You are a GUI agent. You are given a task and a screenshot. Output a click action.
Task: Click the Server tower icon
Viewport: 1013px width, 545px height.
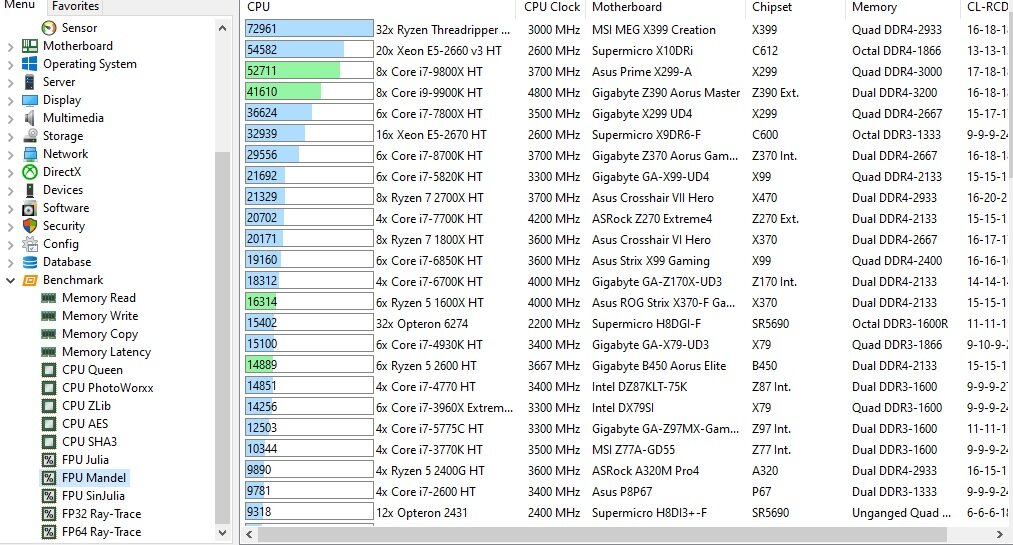[x=30, y=82]
